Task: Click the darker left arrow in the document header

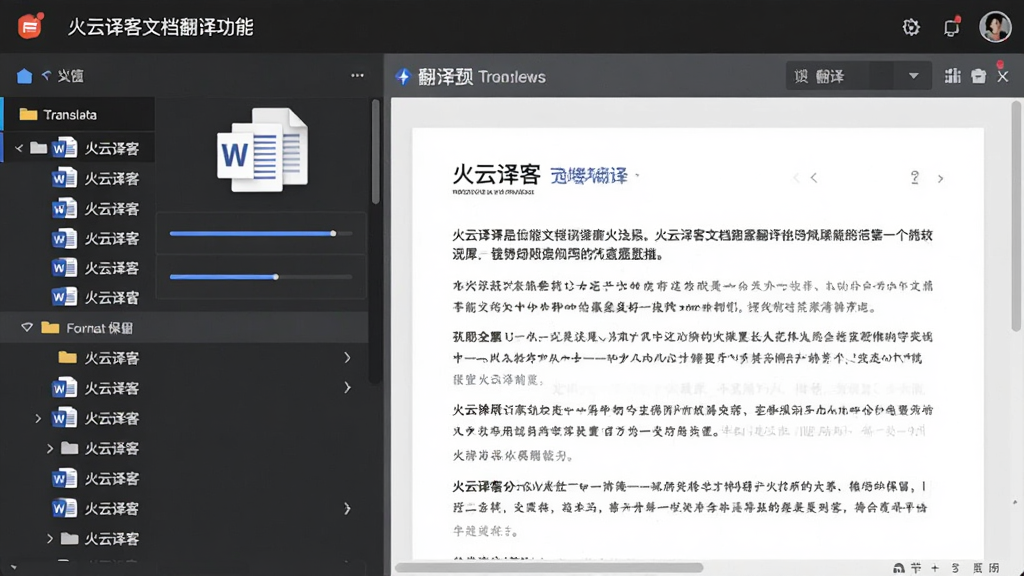Action: (814, 178)
